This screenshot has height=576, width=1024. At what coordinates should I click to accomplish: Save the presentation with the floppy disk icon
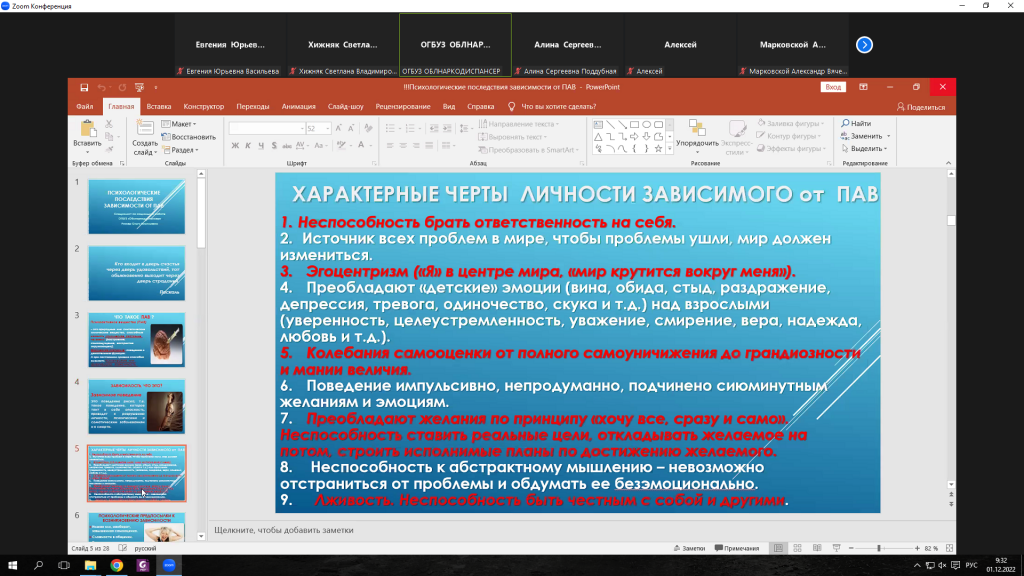pos(84,88)
